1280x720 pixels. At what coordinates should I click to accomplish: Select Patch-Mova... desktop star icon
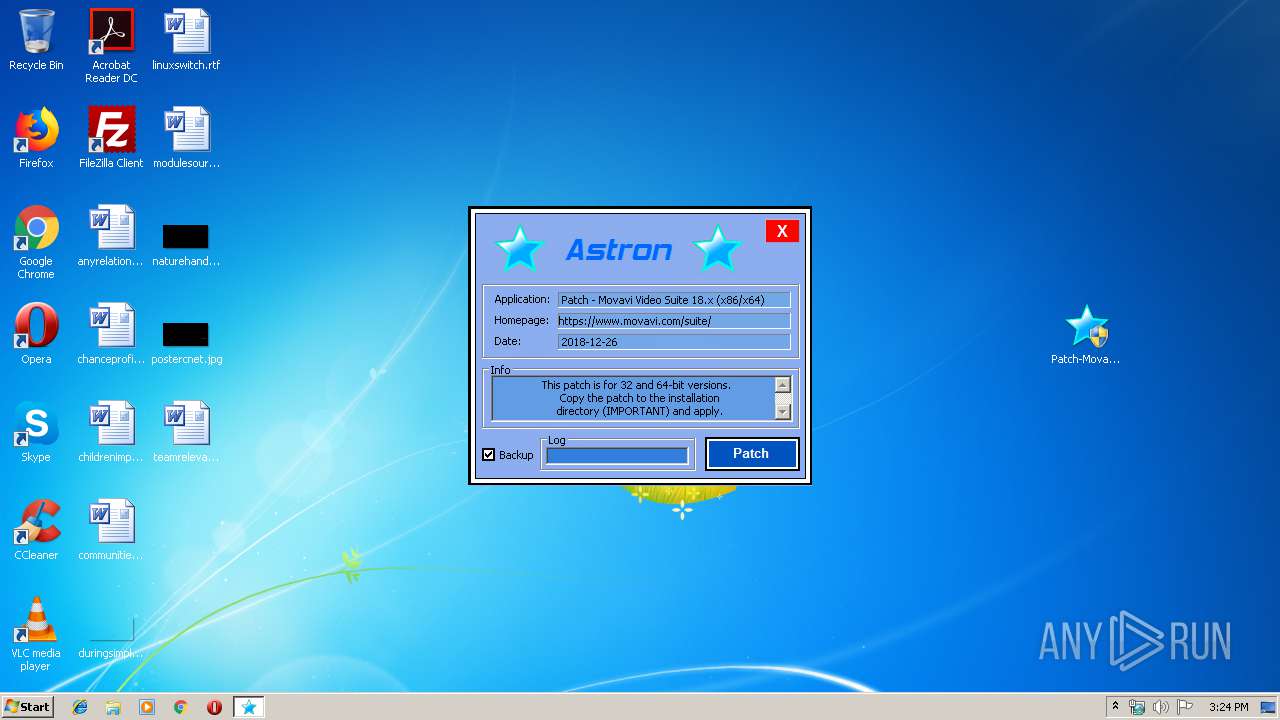[x=1086, y=335]
